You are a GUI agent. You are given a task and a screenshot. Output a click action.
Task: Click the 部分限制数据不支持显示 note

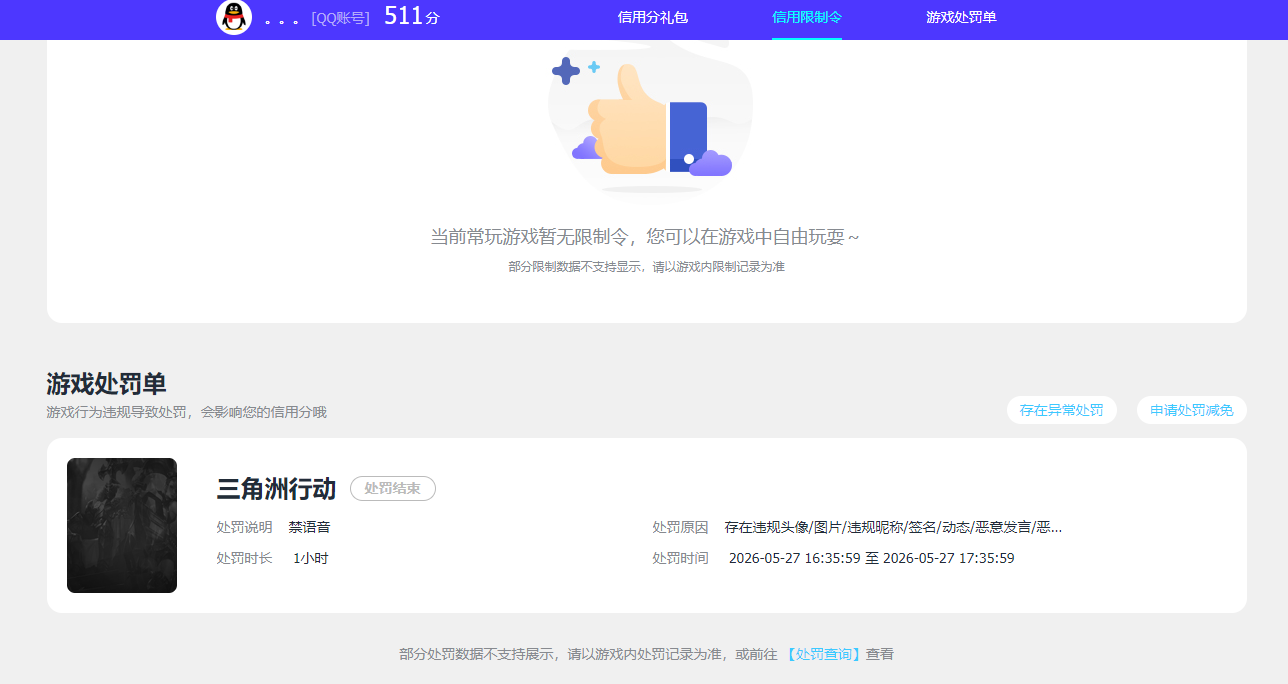(646, 267)
